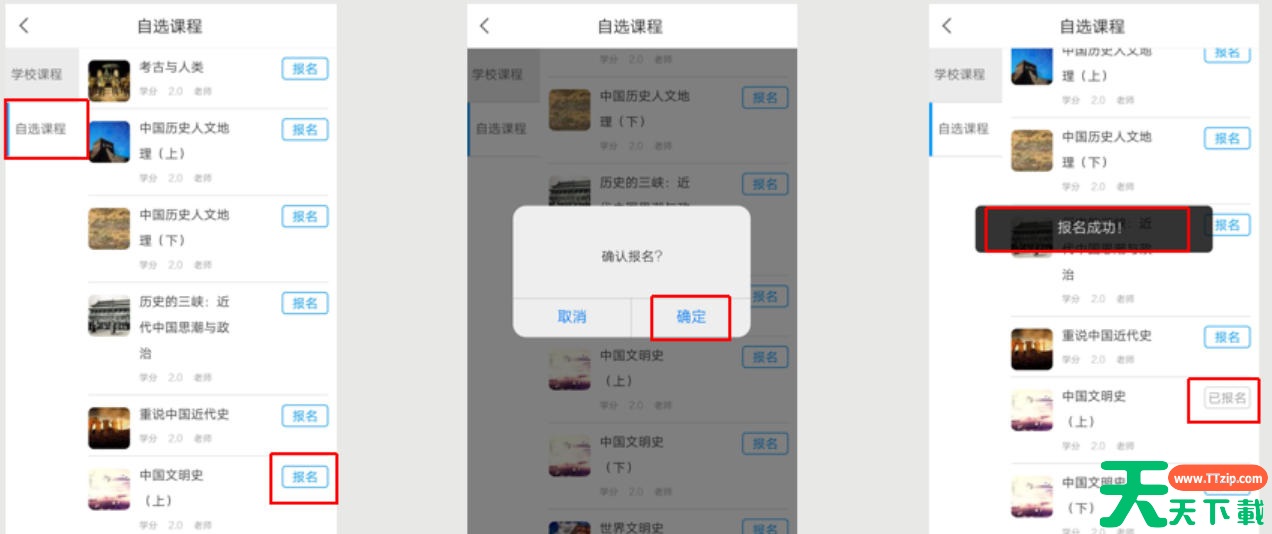The width and height of the screenshot is (1272, 534).
Task: Tap back arrow in right phone screen
Action: [x=947, y=26]
